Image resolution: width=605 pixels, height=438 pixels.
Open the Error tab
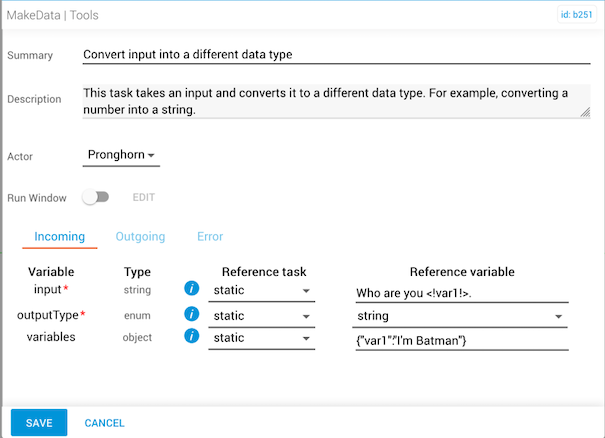click(x=210, y=237)
